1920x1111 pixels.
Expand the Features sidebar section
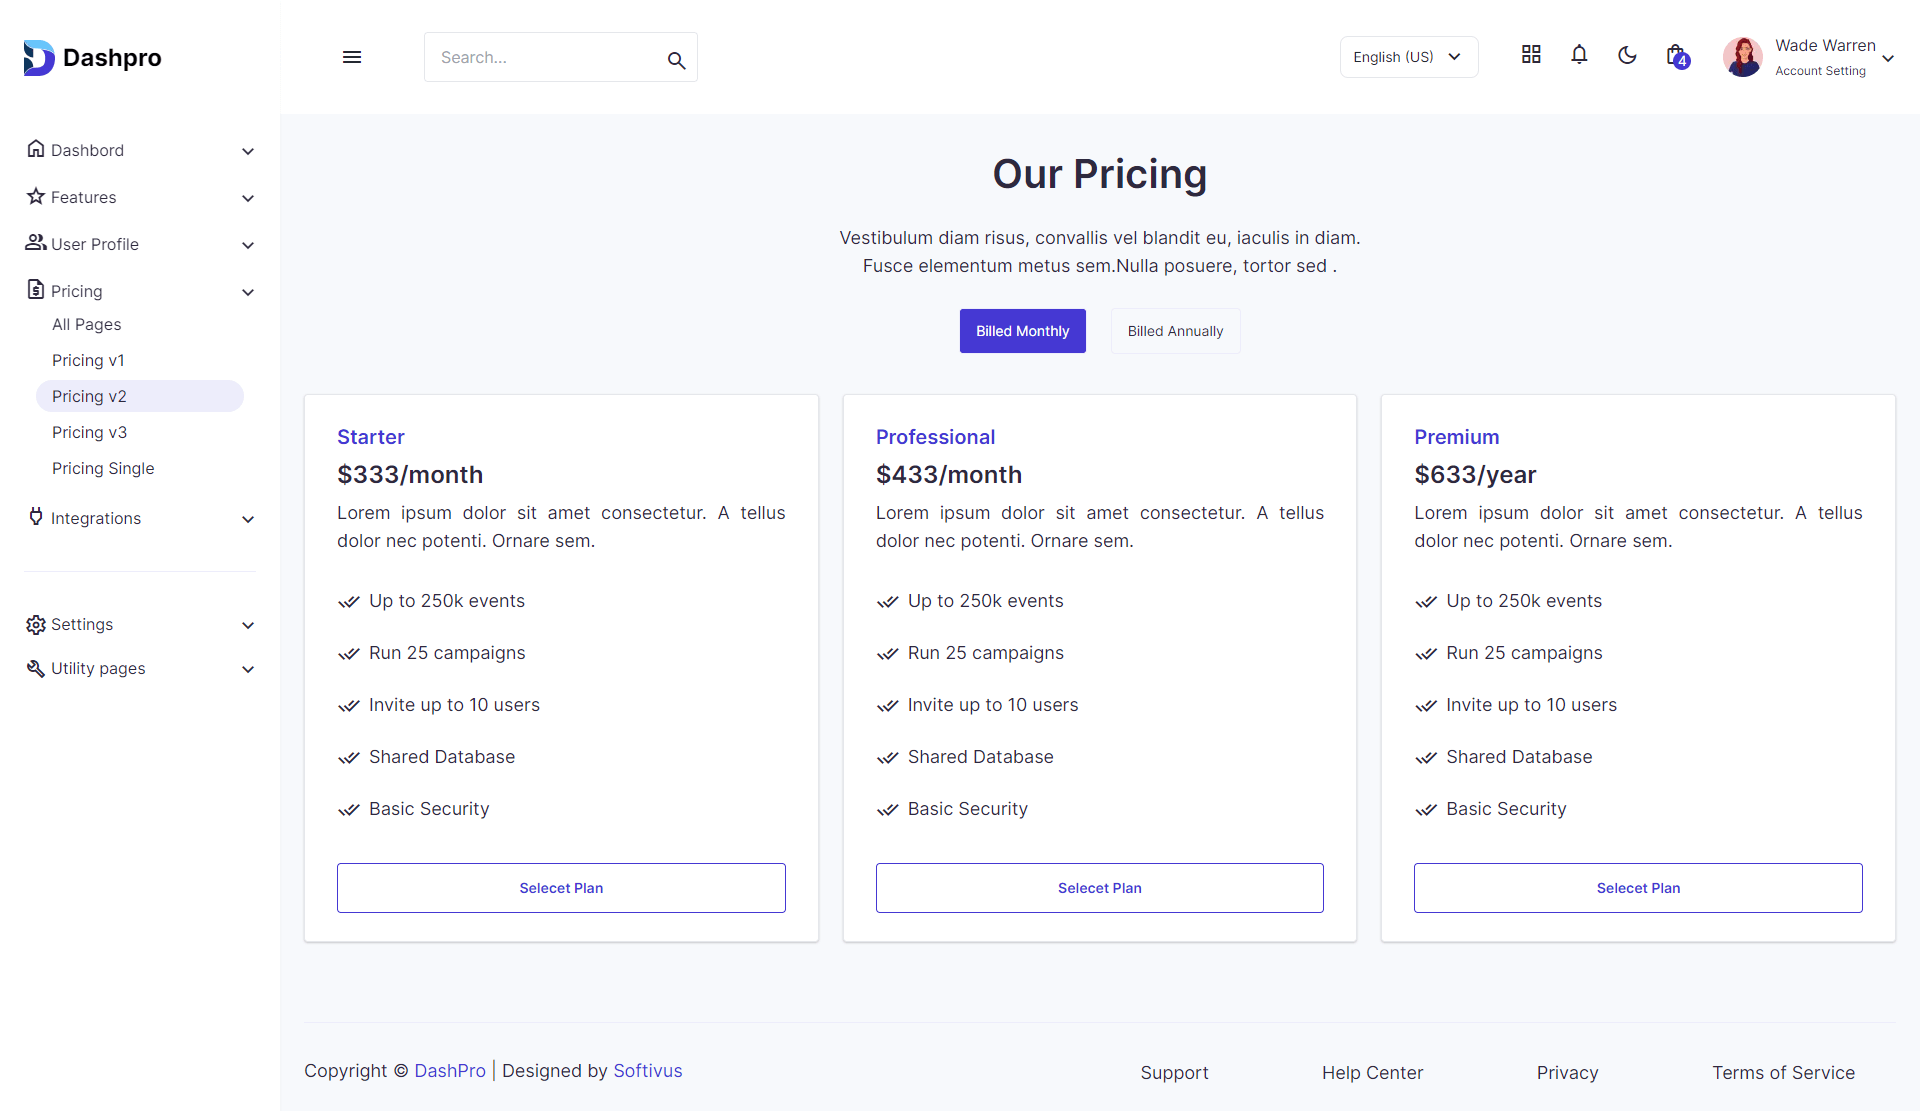point(139,196)
